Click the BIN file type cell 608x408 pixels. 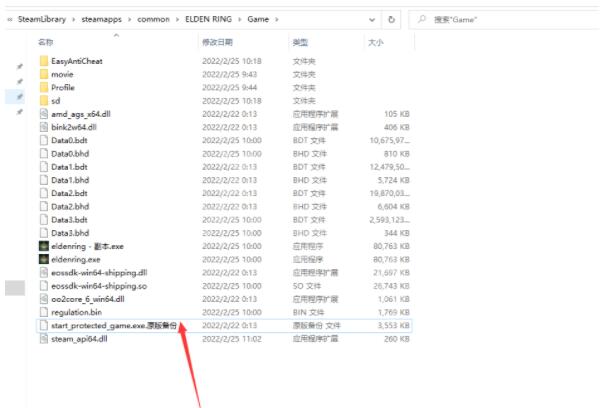pos(308,312)
